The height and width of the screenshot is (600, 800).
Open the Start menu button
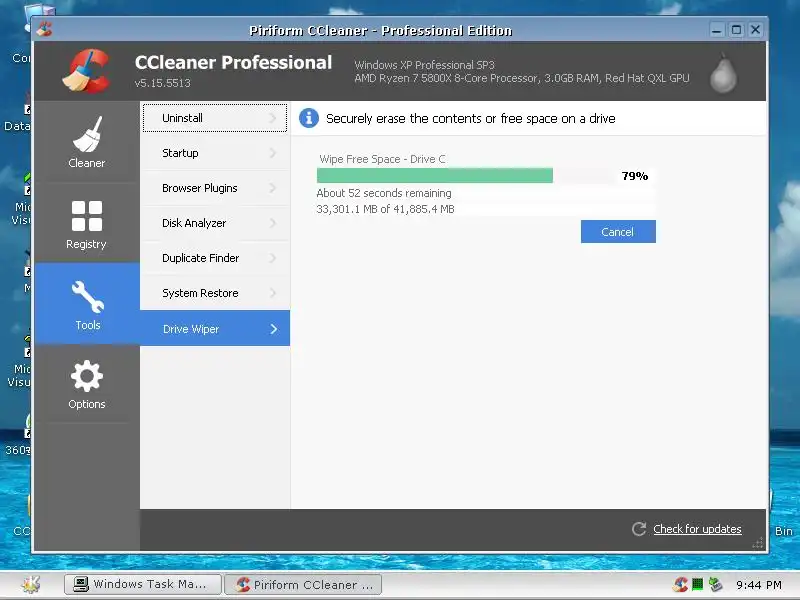click(x=31, y=584)
